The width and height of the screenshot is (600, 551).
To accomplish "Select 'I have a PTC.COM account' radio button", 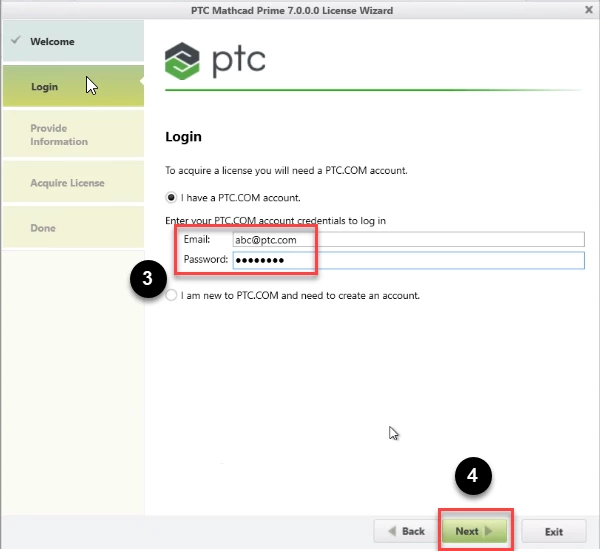I will [171, 198].
